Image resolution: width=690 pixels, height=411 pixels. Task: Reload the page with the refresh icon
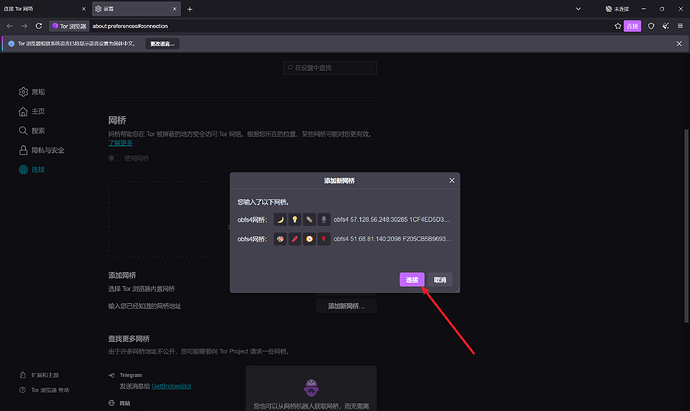39,26
